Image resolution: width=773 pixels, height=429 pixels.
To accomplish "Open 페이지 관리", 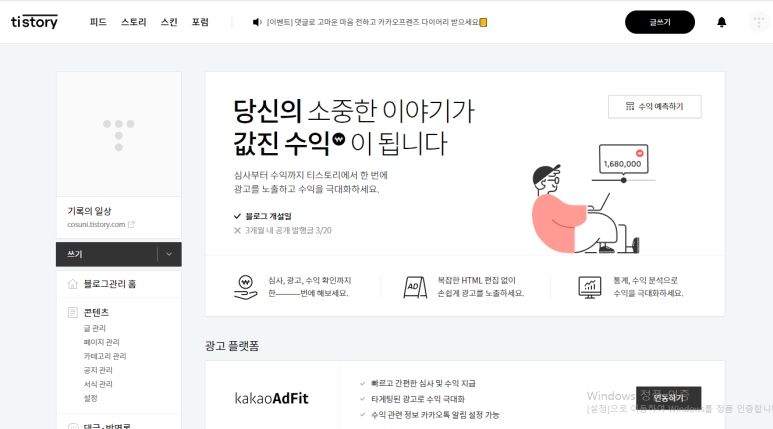I will click(x=102, y=342).
